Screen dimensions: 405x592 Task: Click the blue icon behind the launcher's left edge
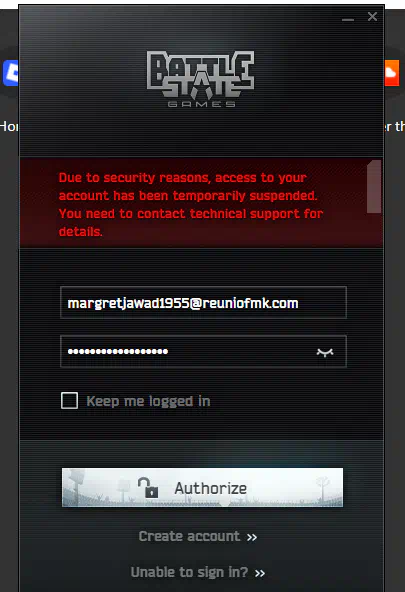coord(11,73)
